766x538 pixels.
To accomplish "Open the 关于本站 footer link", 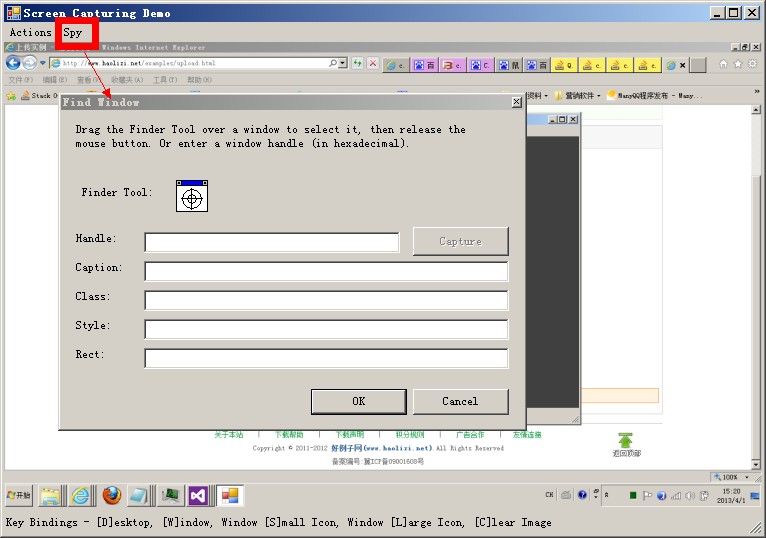I will (229, 434).
